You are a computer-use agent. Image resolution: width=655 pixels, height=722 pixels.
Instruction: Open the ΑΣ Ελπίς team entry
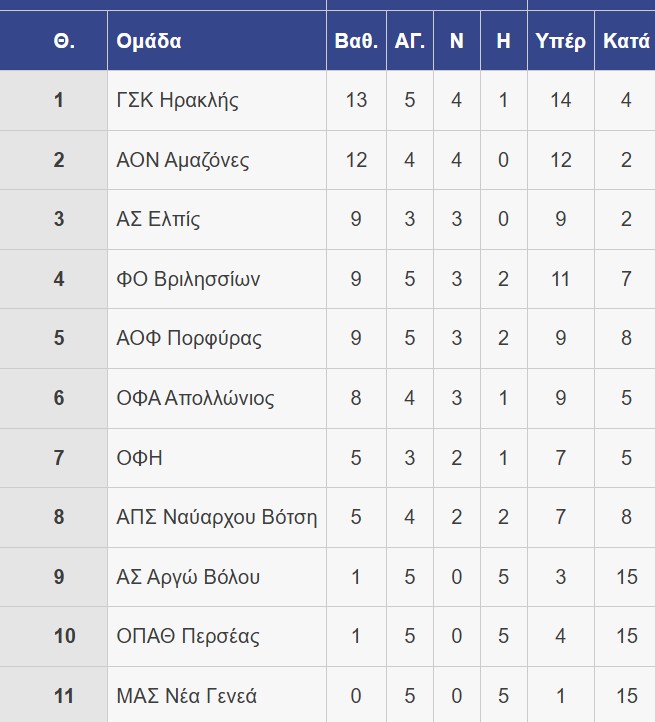158,219
